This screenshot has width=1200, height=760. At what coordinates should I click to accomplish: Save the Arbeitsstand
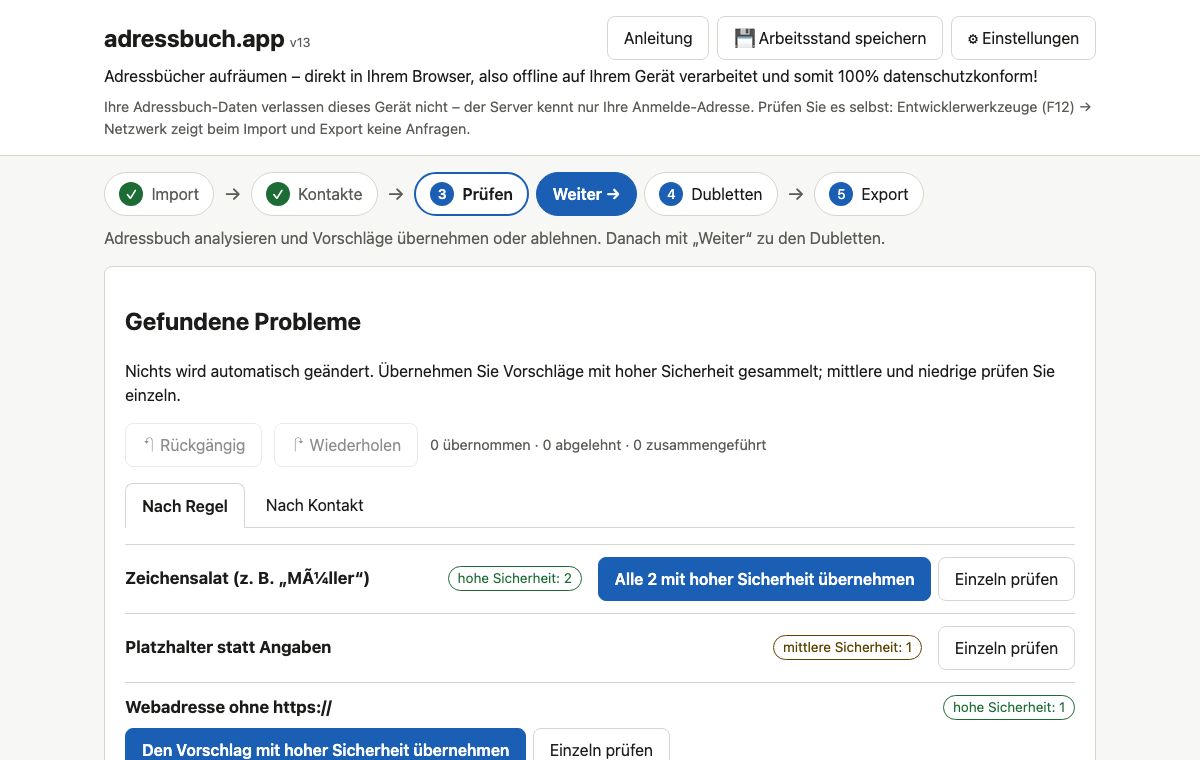[830, 38]
